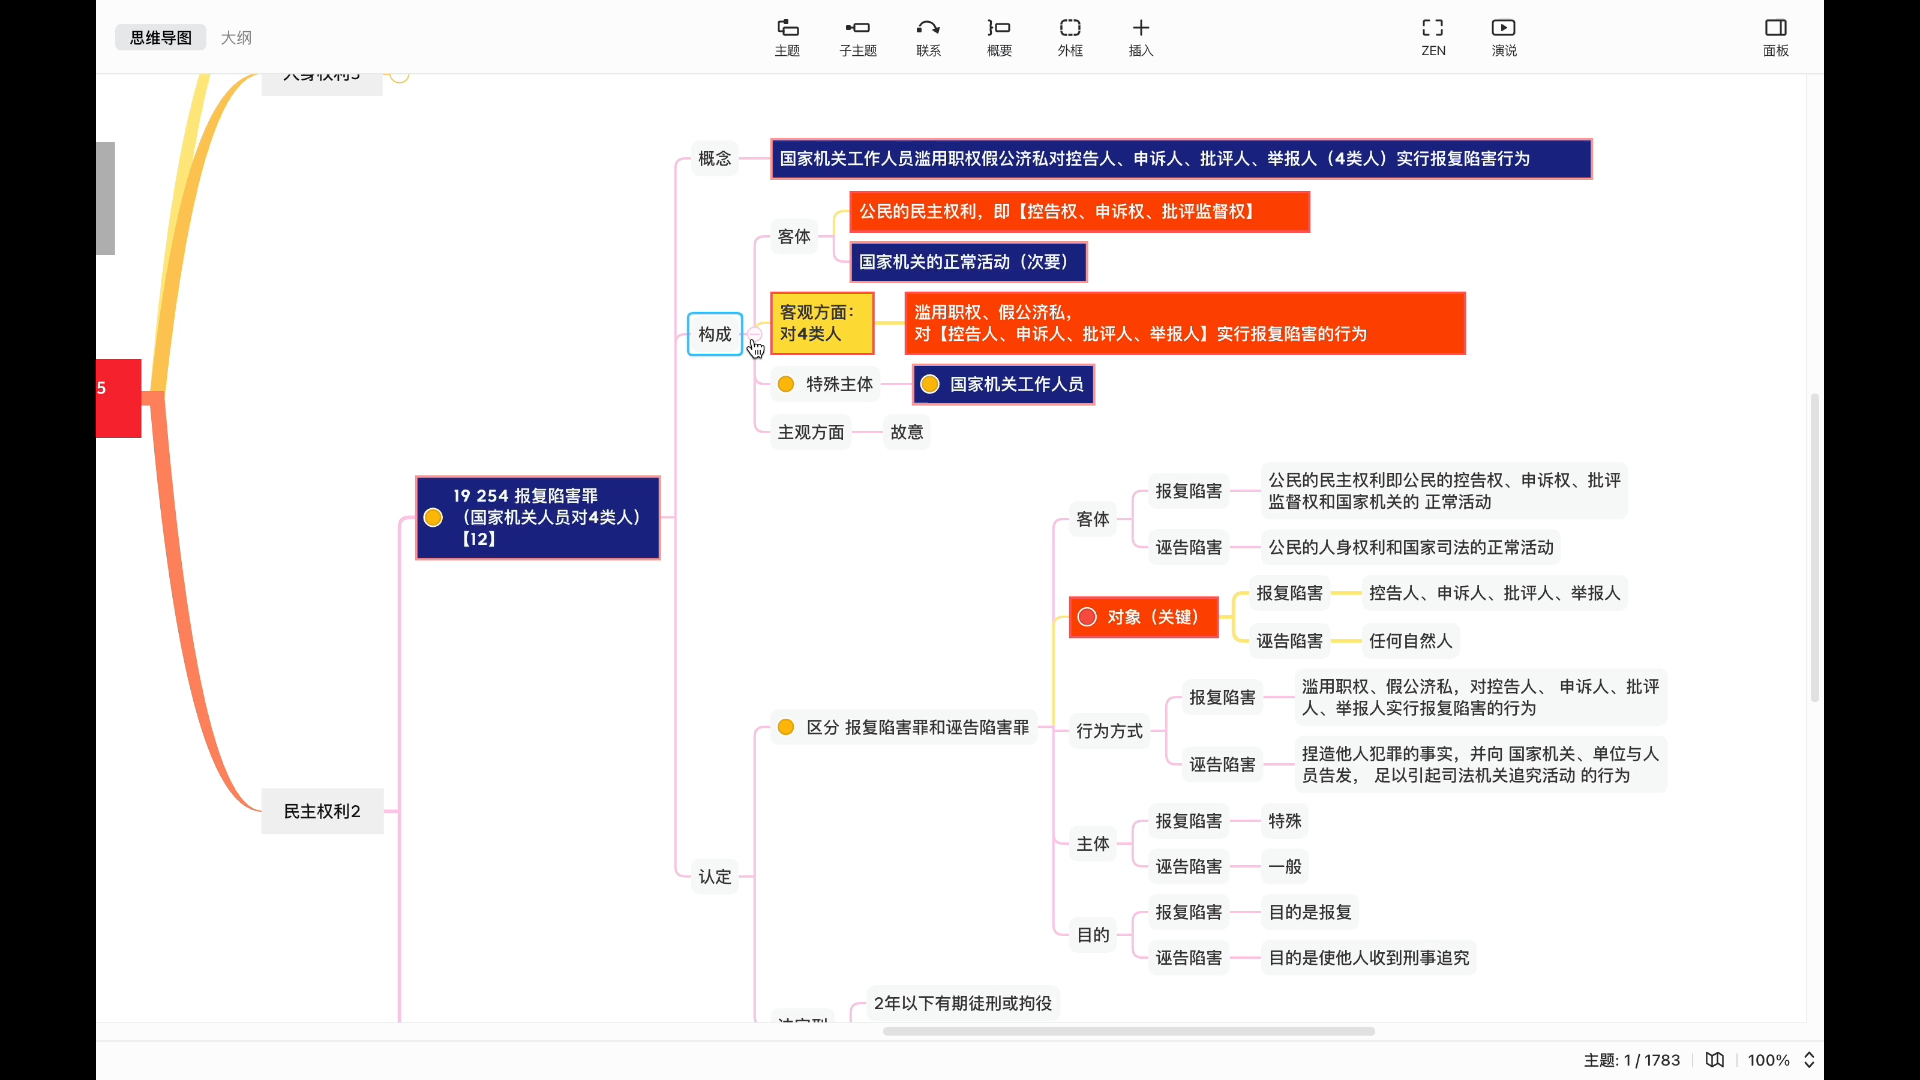Image resolution: width=1920 pixels, height=1080 pixels.
Task: Select the 目的 node
Action: point(1093,935)
